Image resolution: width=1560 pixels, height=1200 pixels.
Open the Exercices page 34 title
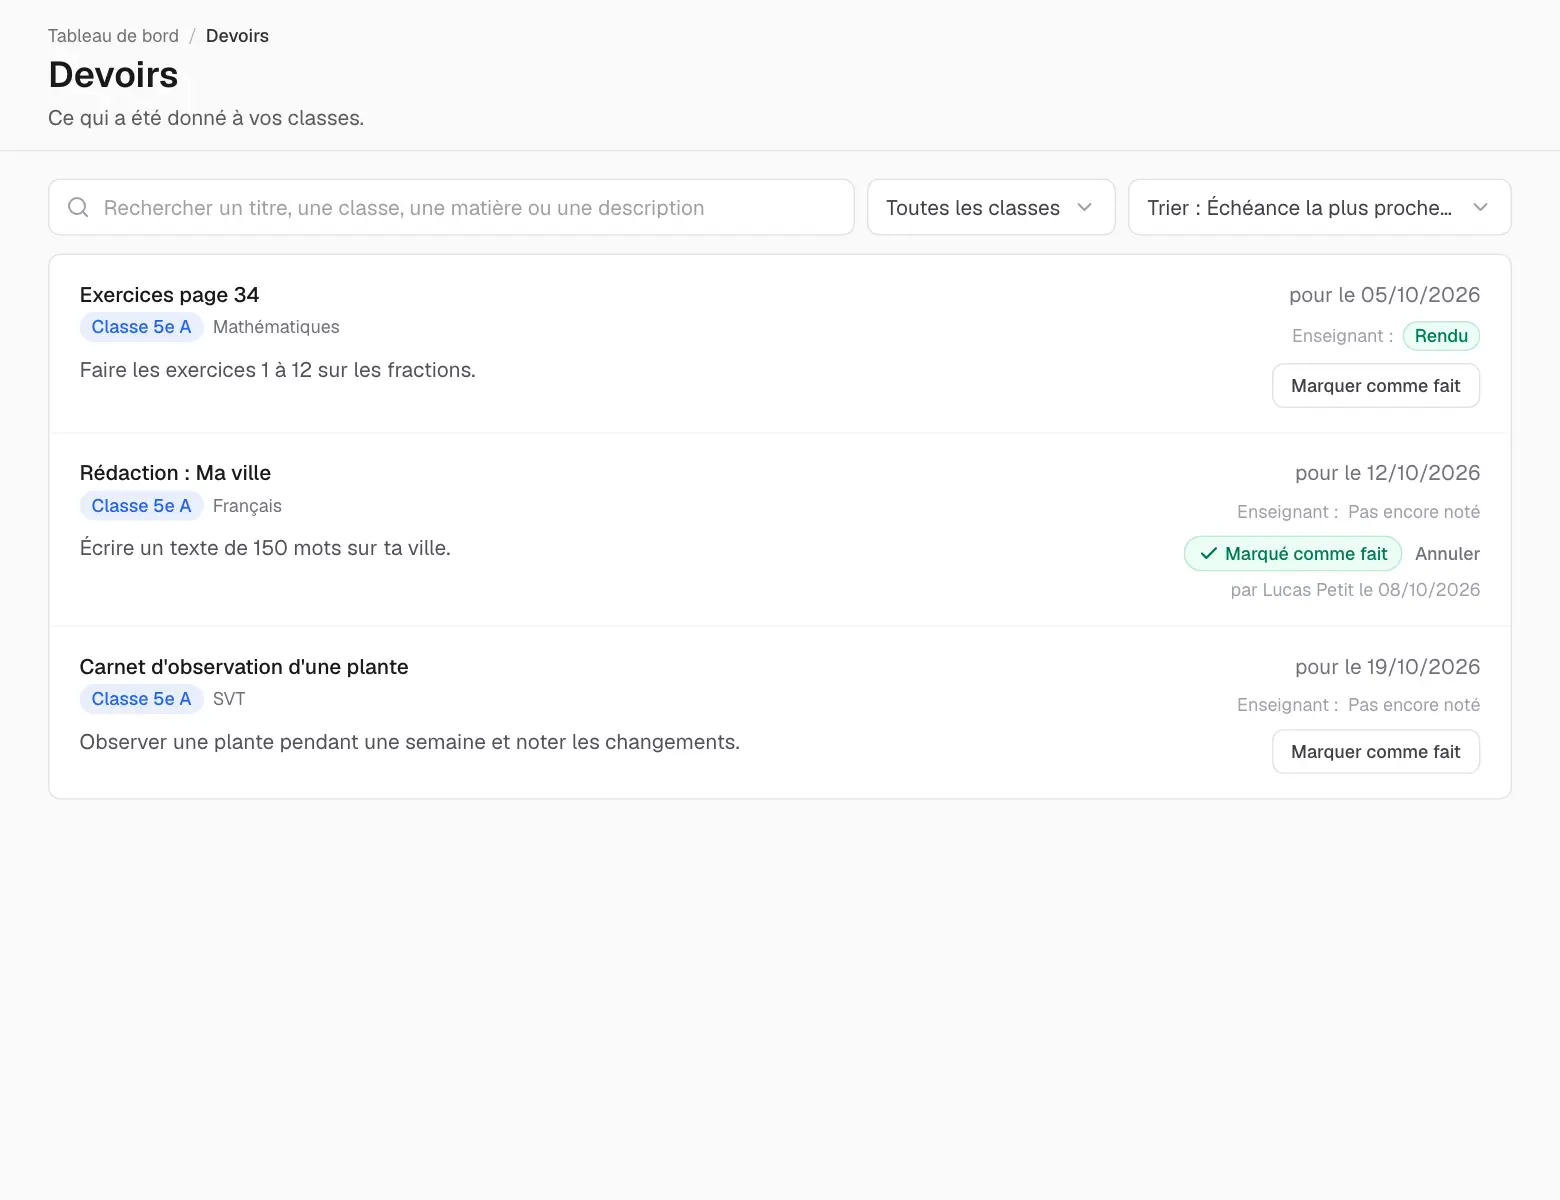point(169,295)
